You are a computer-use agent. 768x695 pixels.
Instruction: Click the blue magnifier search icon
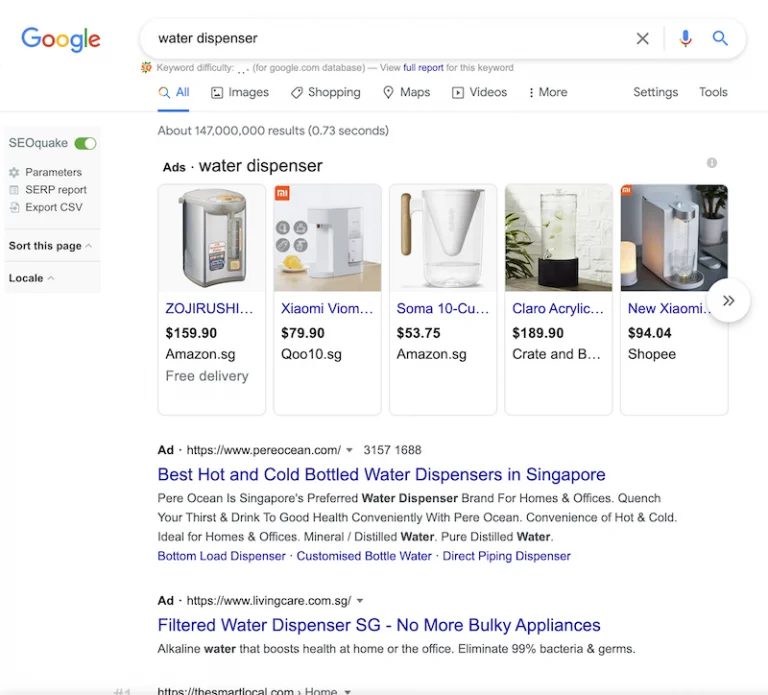click(720, 39)
